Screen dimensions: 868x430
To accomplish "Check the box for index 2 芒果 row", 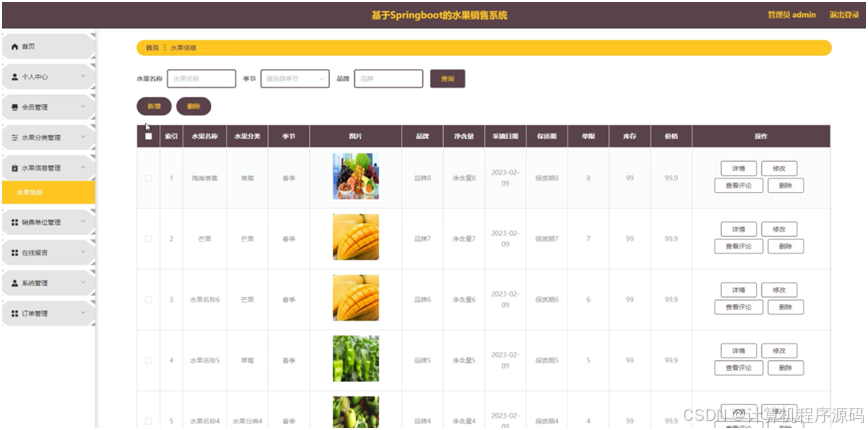I will click(x=148, y=239).
